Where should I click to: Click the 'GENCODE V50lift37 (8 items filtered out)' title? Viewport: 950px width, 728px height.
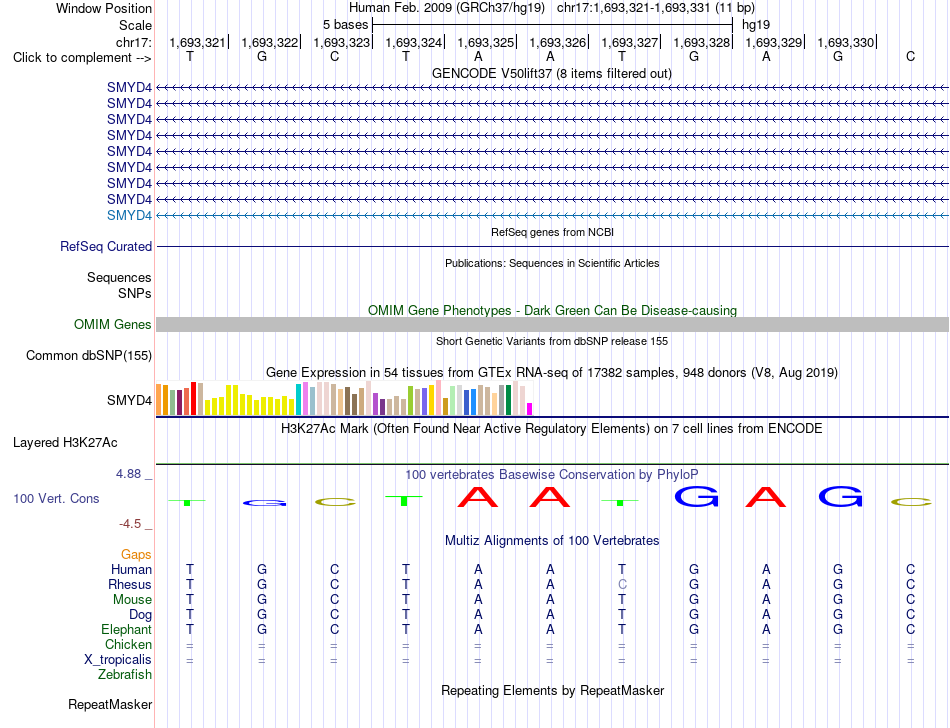point(552,73)
